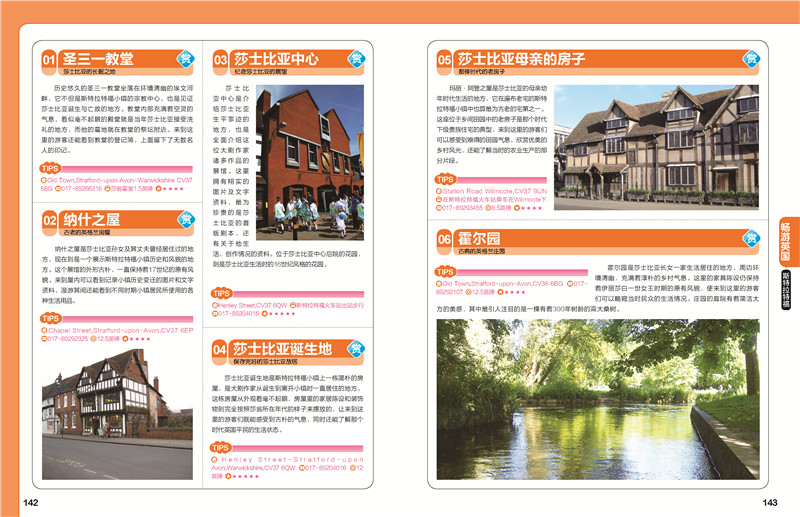
Task: Click the 05 number badge
Action: point(444,60)
